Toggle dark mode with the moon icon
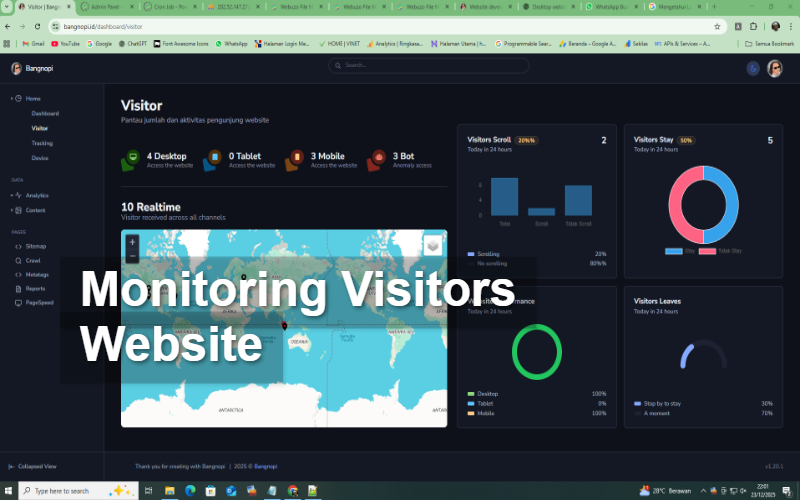Viewport: 800px width, 500px height. 753,68
